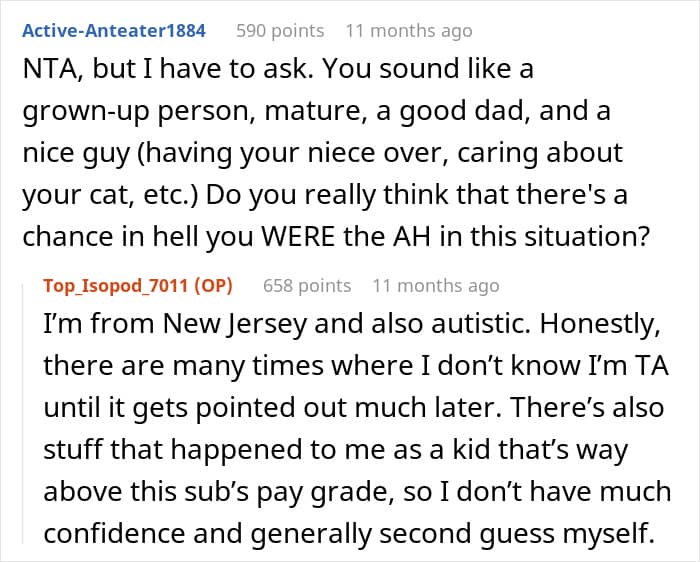Click the line 'confidence and generally second guess myself'

[349, 534]
